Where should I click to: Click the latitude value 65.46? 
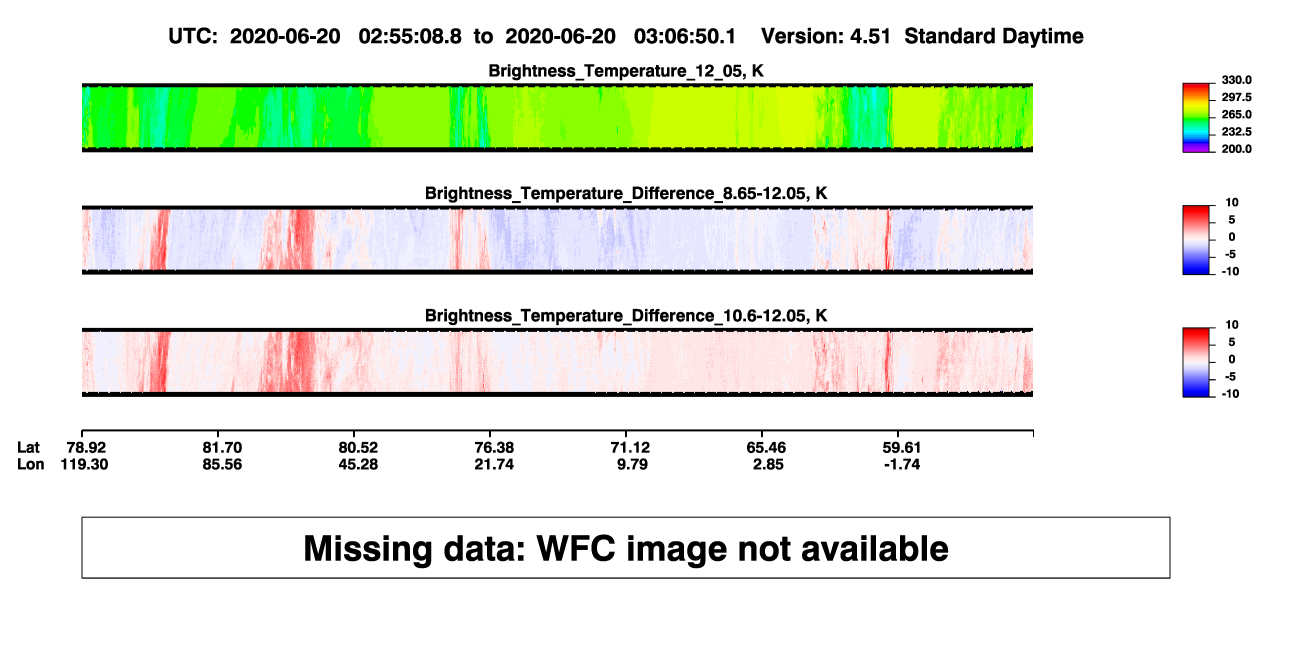coord(766,447)
